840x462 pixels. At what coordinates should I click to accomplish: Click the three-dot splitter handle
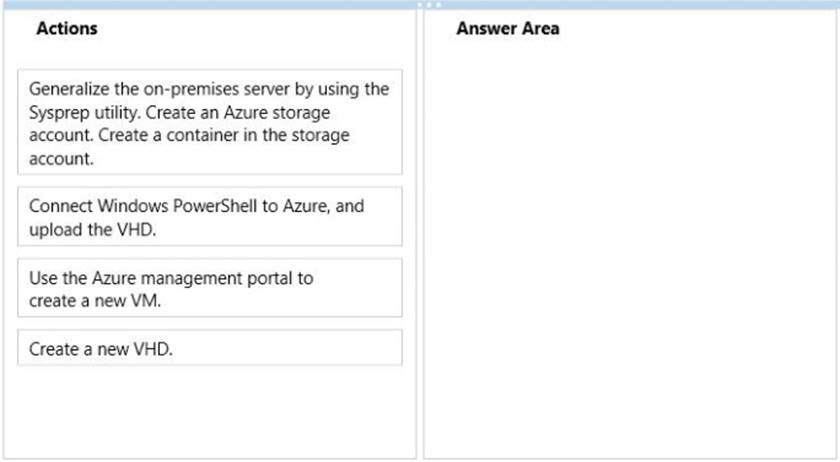click(429, 5)
